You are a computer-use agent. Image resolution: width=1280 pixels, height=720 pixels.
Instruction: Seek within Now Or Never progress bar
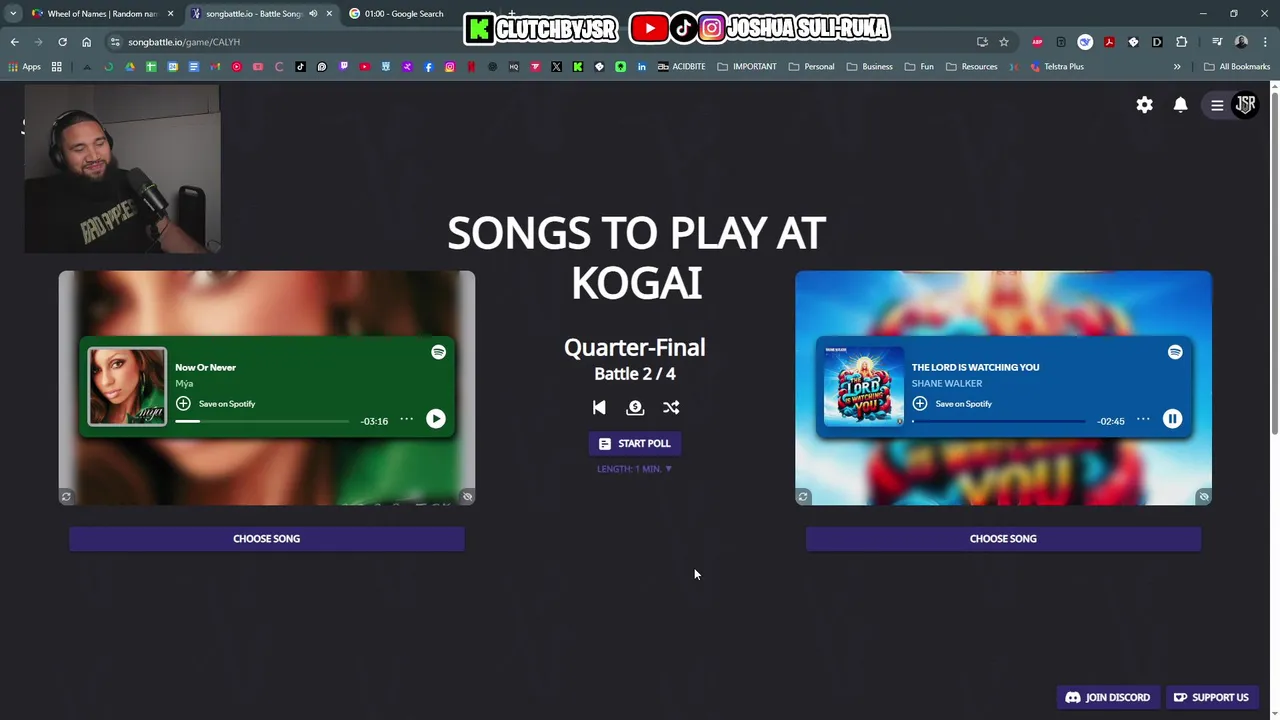(x=262, y=421)
